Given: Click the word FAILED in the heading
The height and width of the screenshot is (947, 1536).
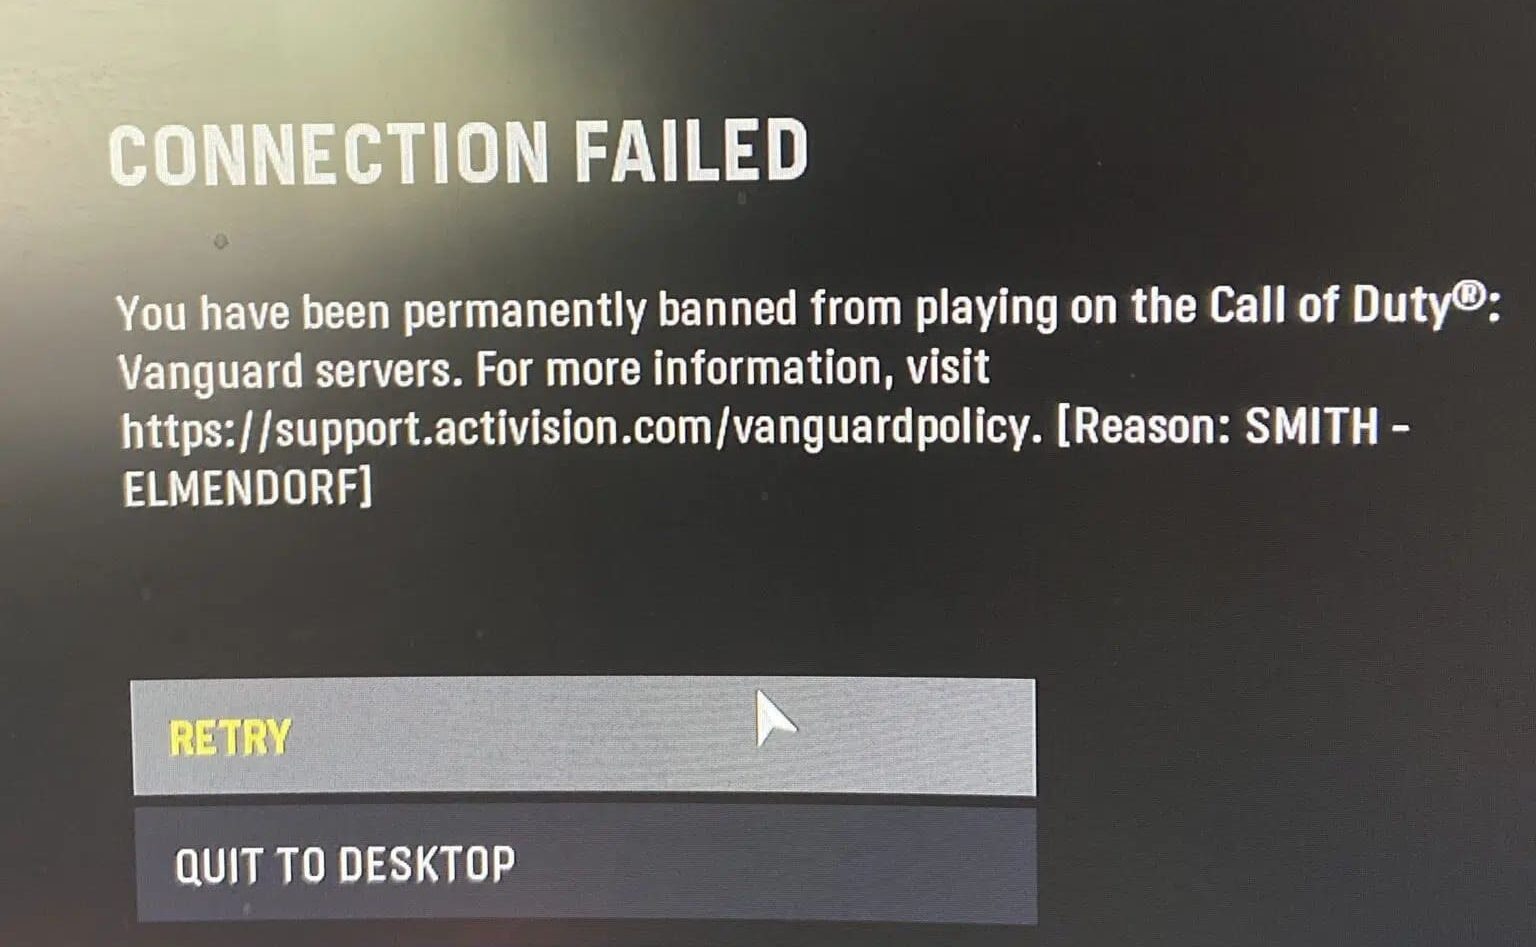Looking at the screenshot, I should click(691, 150).
